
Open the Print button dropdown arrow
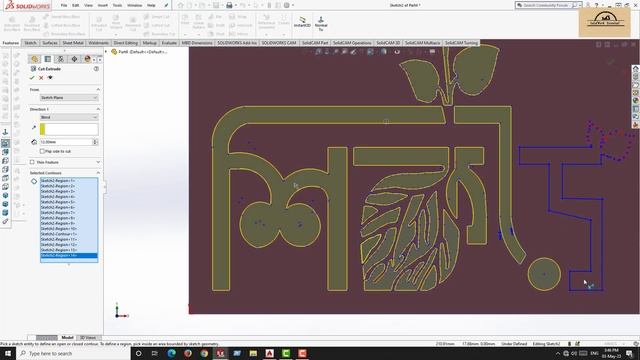pos(236,5)
